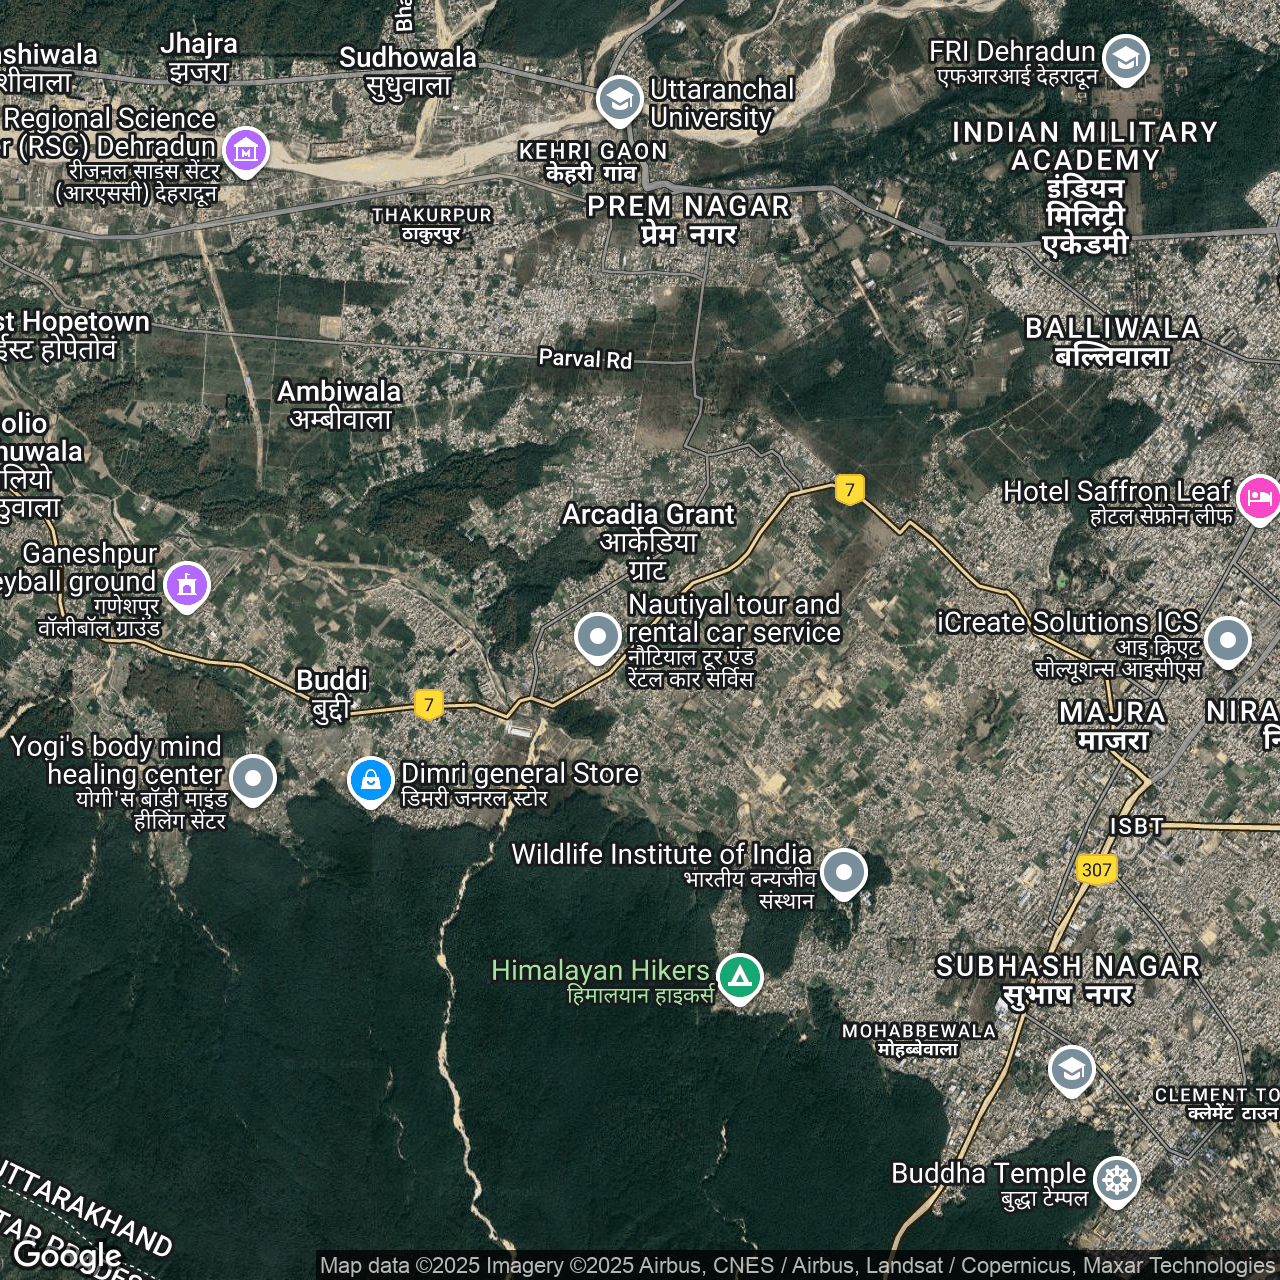Open the Regional Science Centre museum pin
The width and height of the screenshot is (1280, 1280).
pyautogui.click(x=246, y=151)
